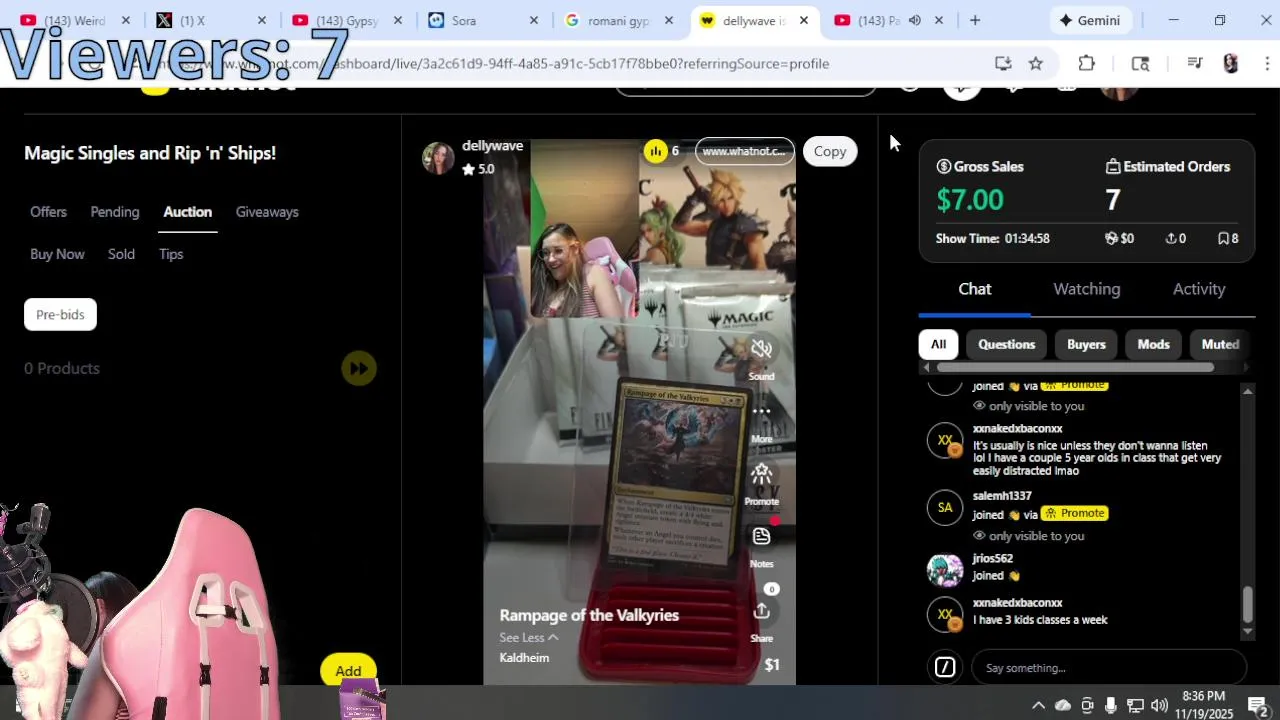Click the viewer count bars icon
This screenshot has height=720, width=1280.
[x=655, y=151]
